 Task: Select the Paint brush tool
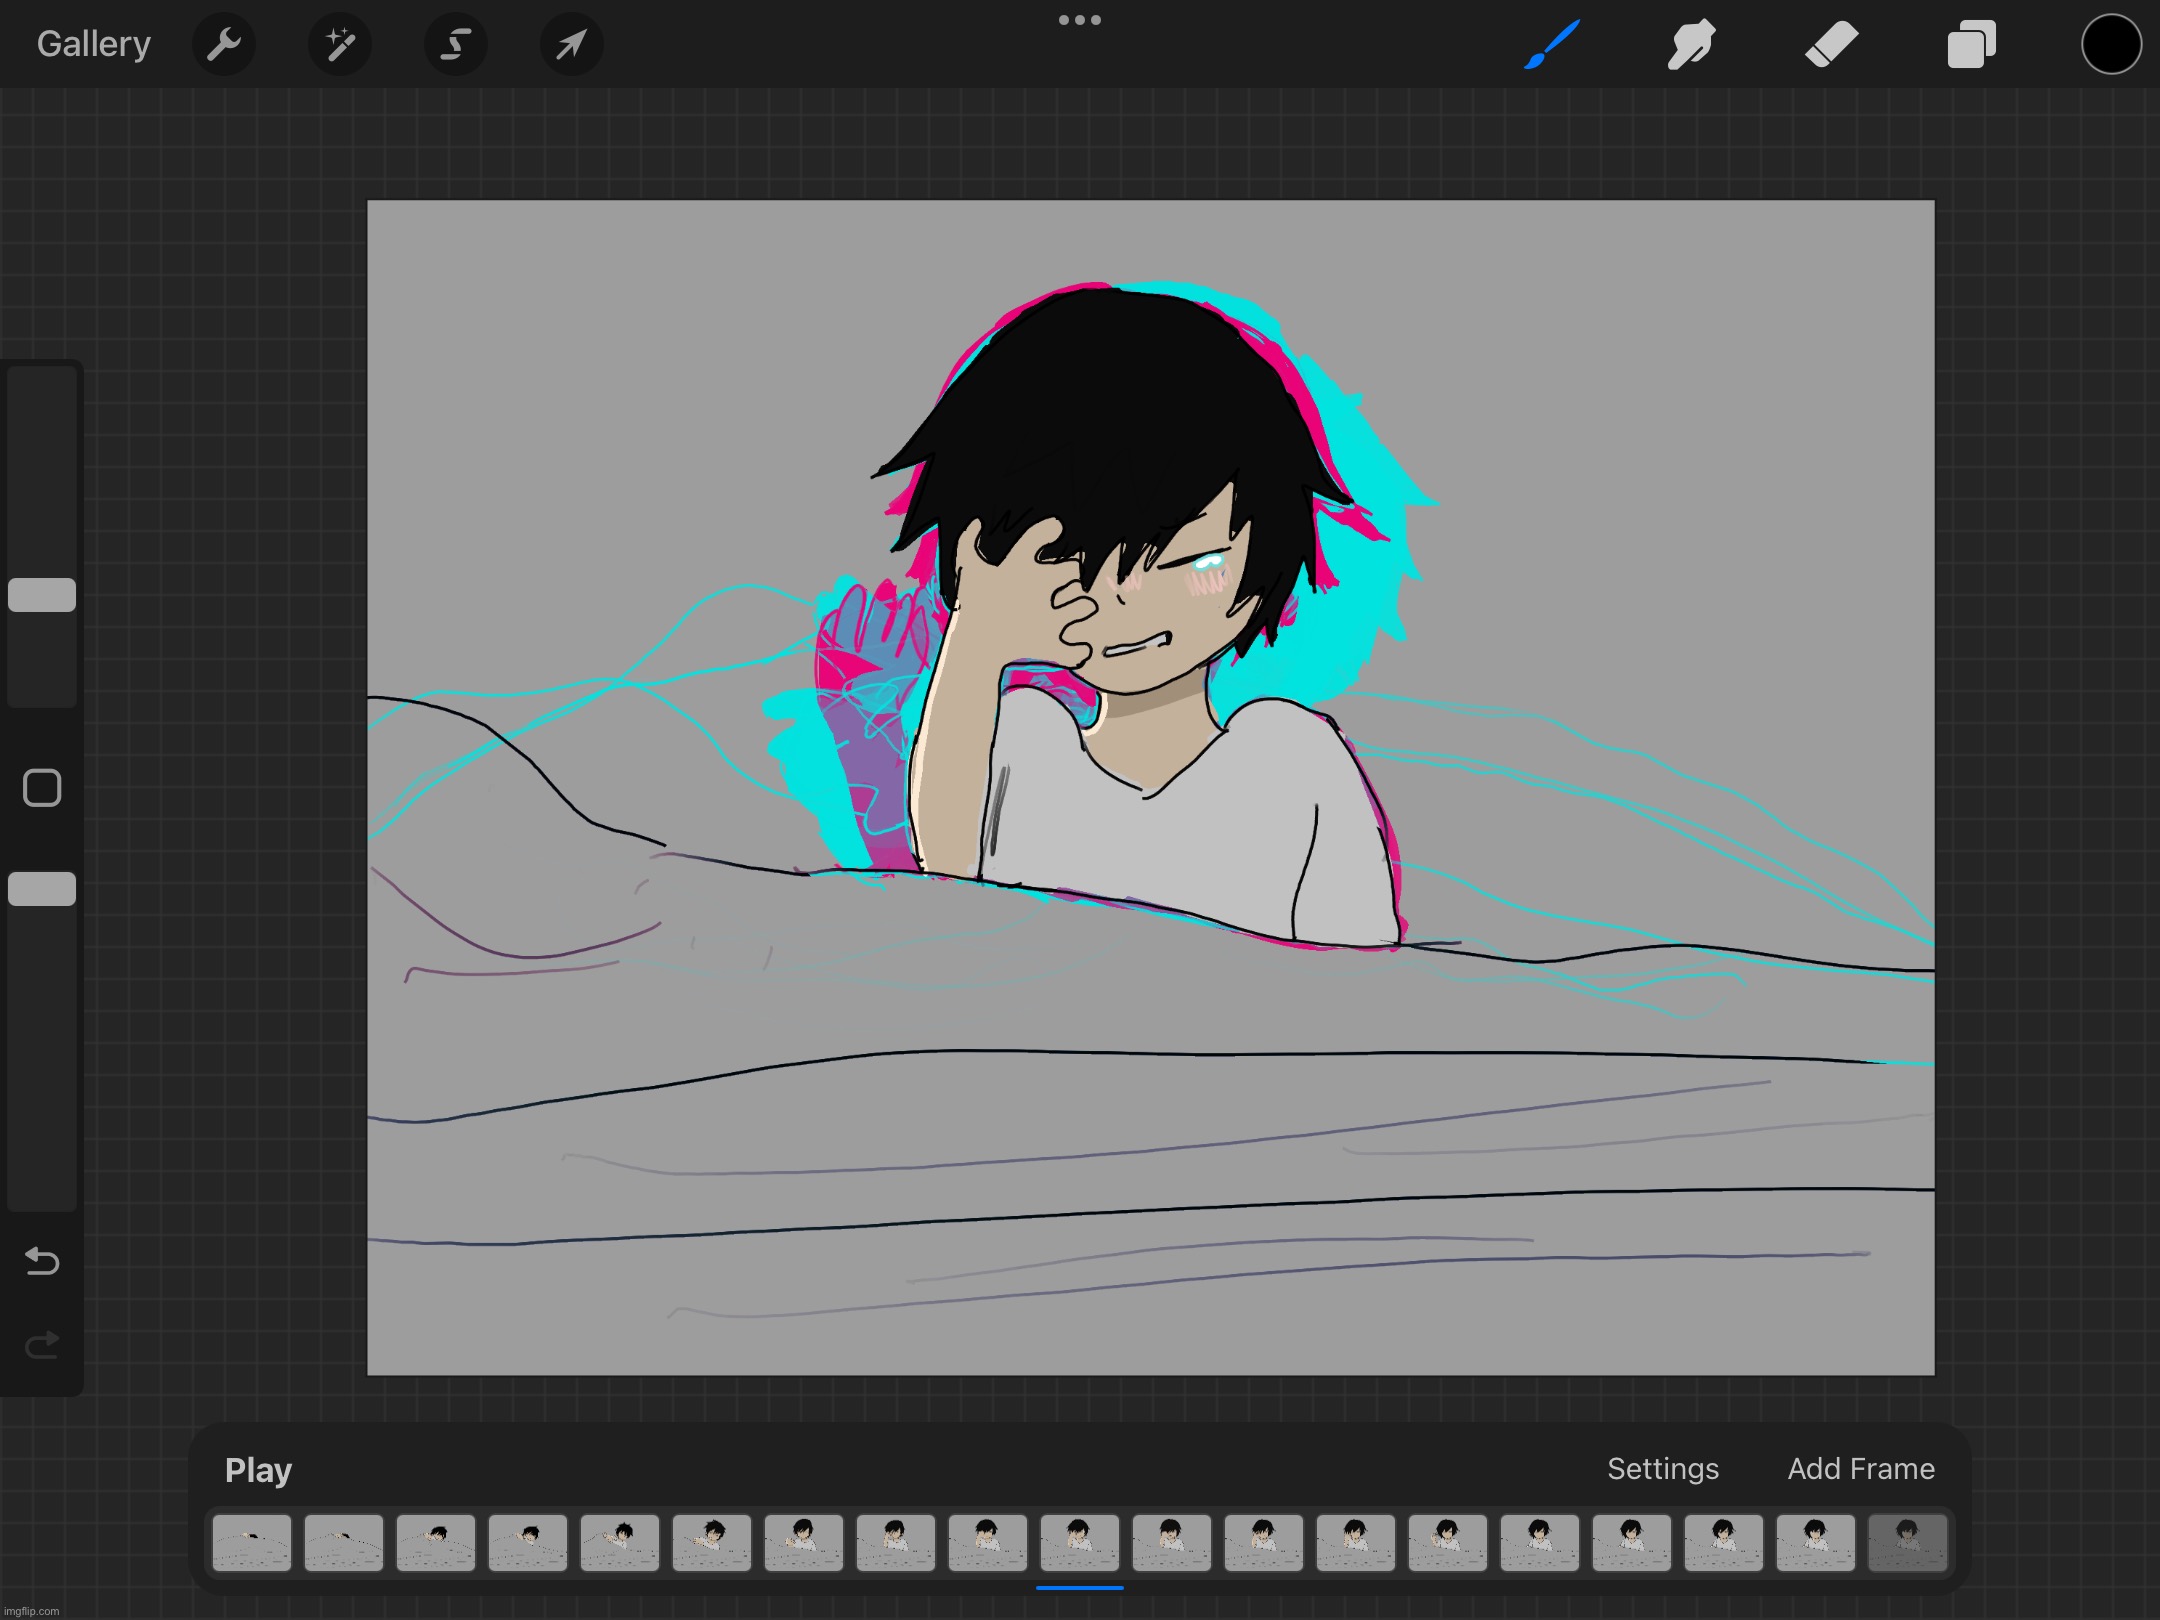[1551, 43]
